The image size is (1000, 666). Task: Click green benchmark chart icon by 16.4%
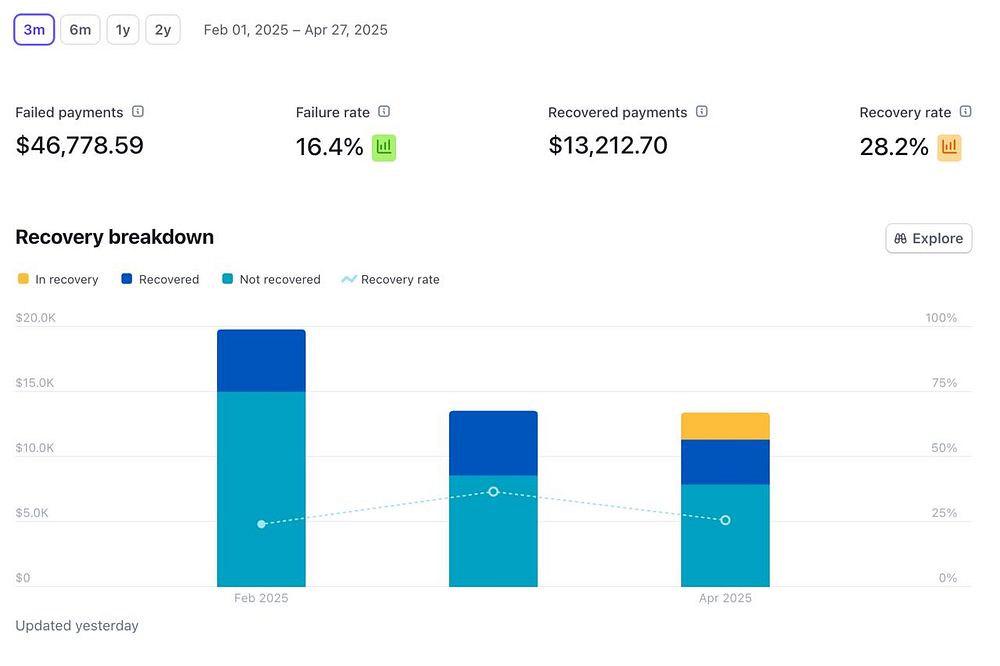pyautogui.click(x=384, y=147)
